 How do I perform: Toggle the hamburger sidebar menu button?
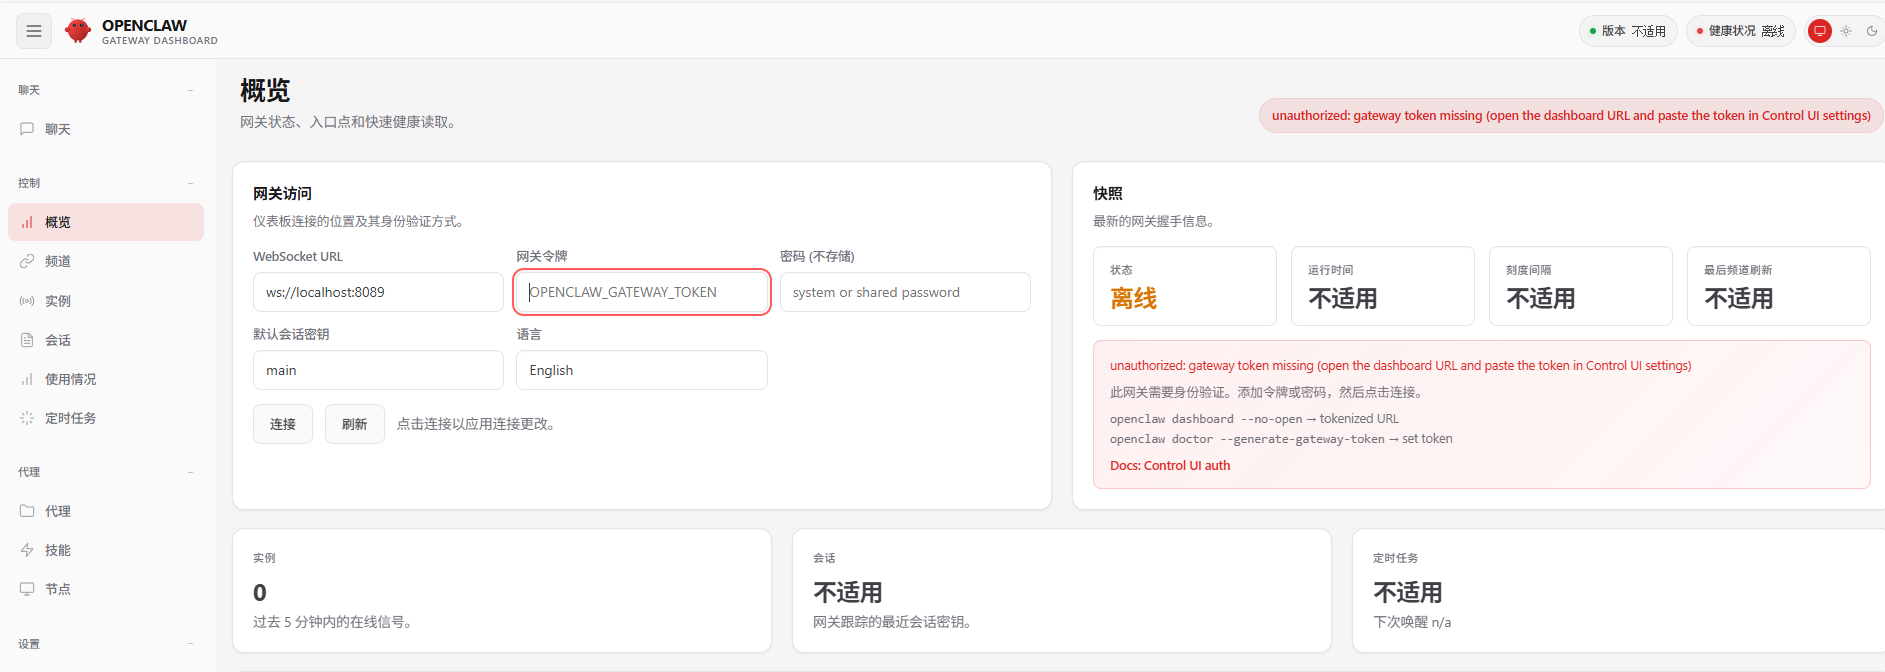(33, 31)
